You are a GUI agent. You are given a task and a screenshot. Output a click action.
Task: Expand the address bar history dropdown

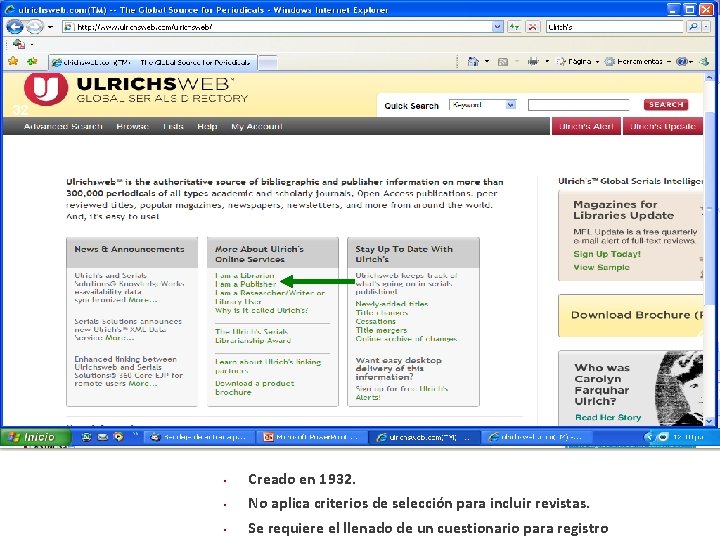click(497, 27)
